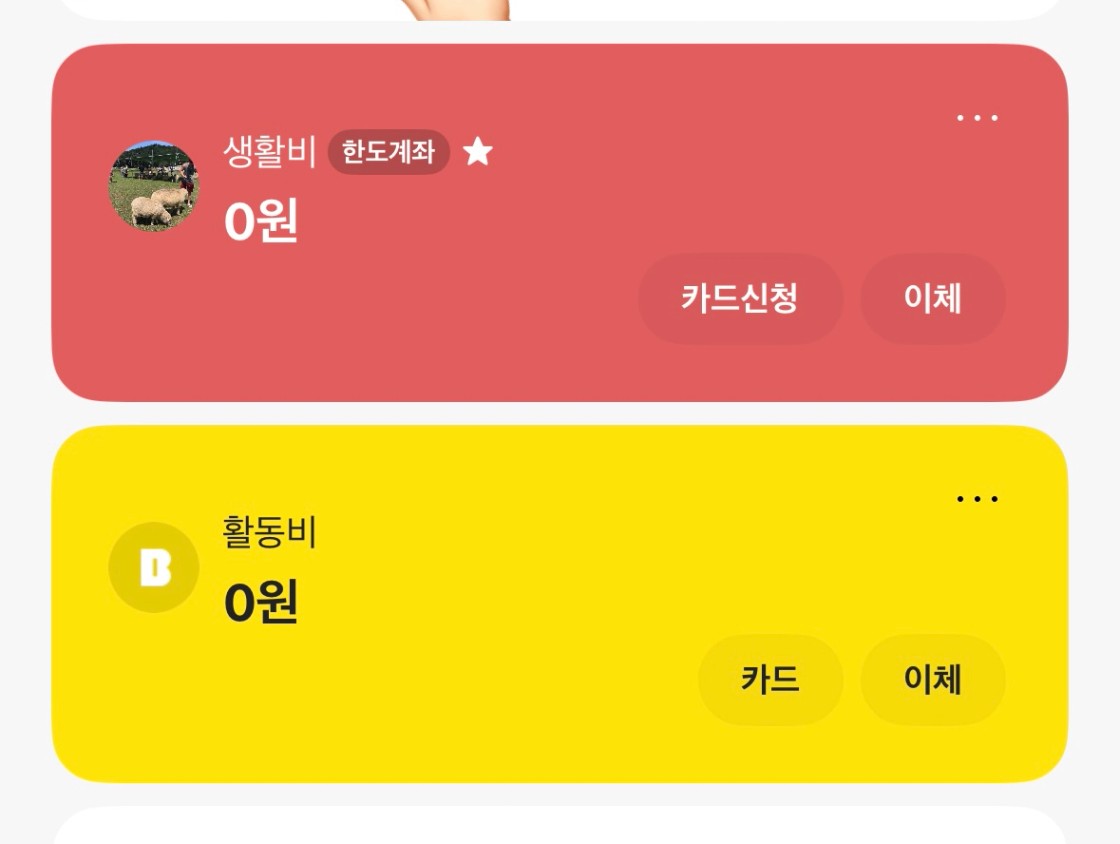
Task: Select the yellow 활동비 card background
Action: click(x=560, y=604)
